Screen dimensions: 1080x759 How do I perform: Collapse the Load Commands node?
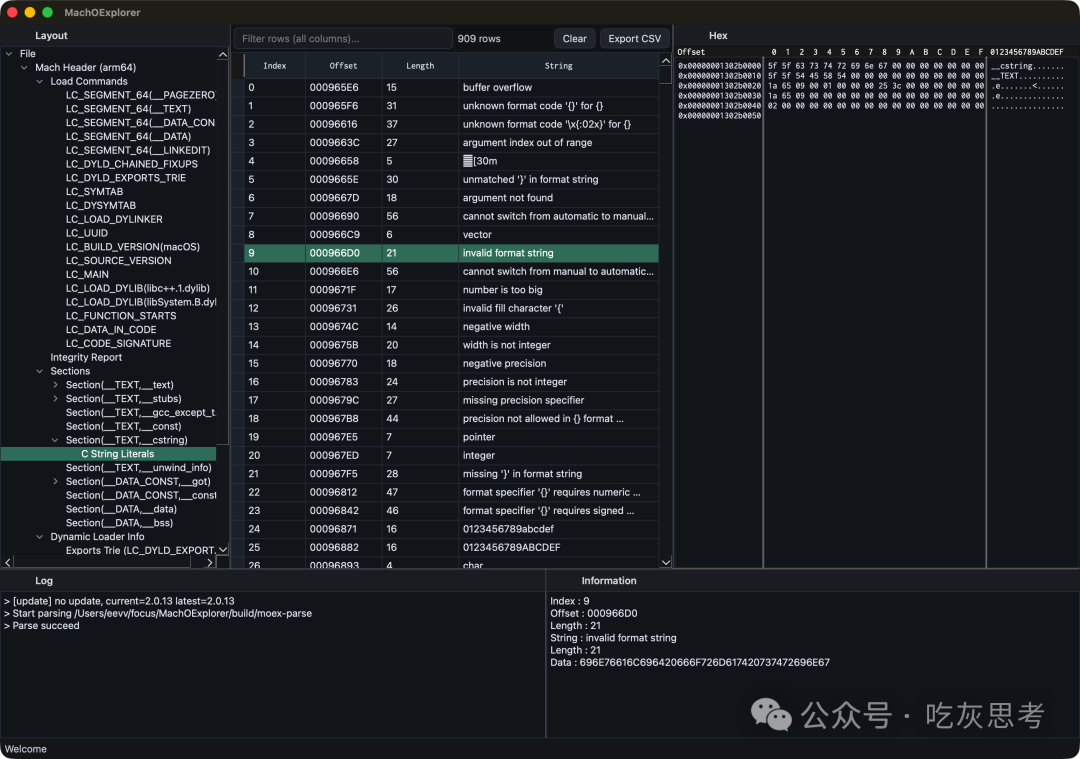[39, 81]
